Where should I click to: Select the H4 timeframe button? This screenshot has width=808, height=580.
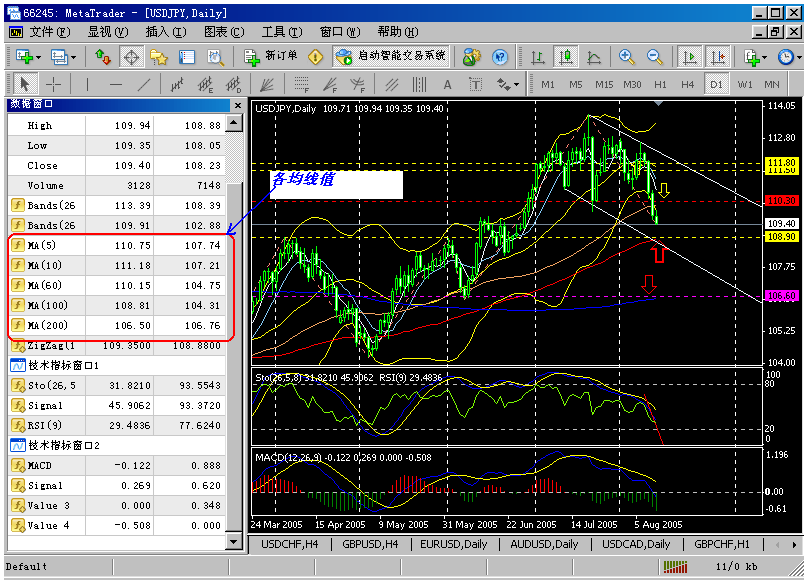(x=688, y=85)
